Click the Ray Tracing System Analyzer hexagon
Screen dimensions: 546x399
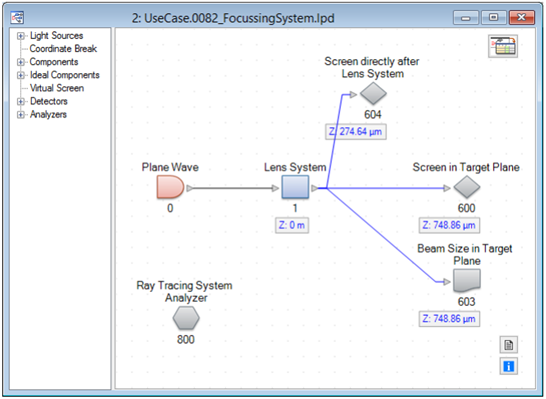(186, 318)
